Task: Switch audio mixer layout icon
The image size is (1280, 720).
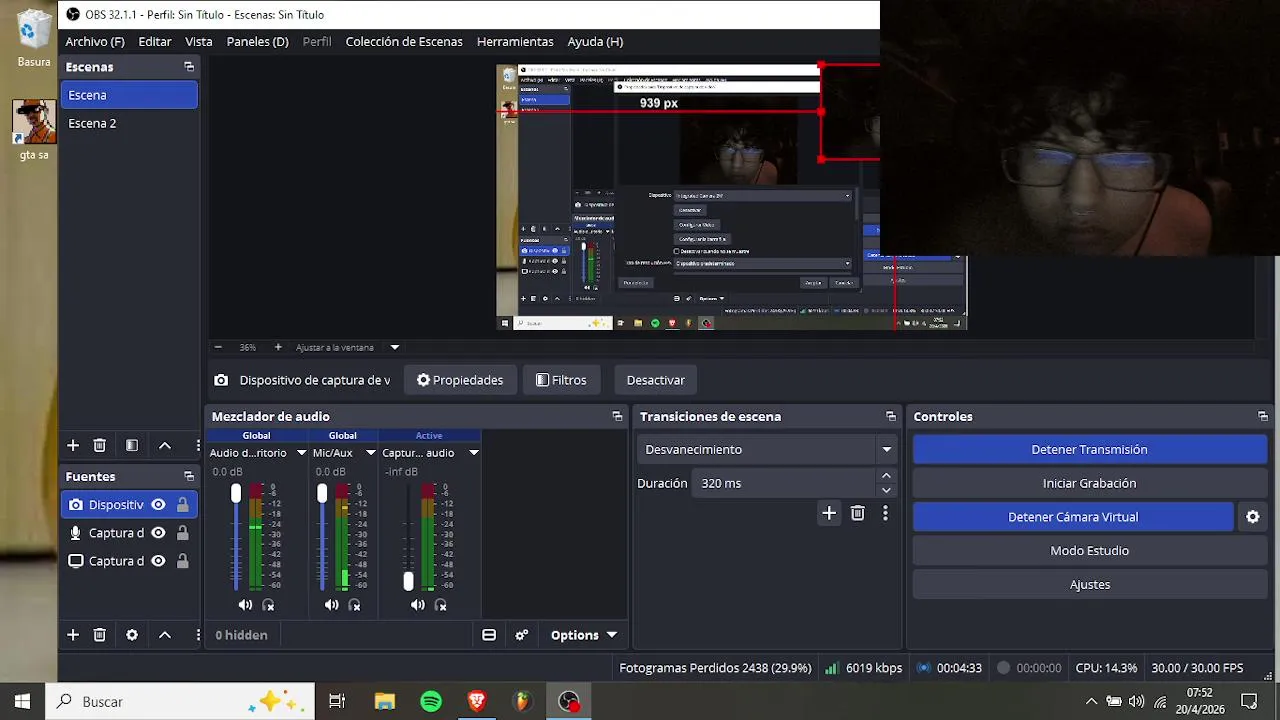Action: point(489,635)
